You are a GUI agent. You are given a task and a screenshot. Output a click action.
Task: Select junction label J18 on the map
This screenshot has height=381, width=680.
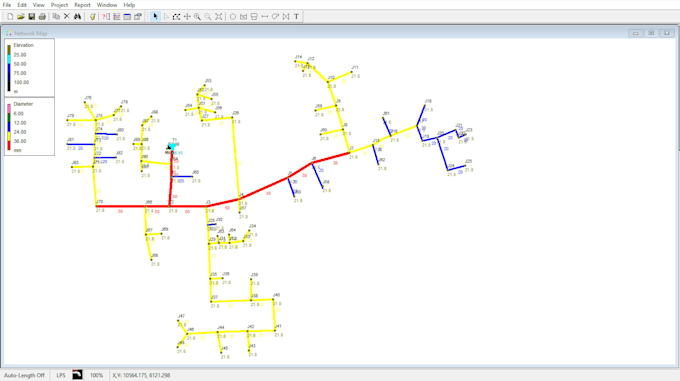pyautogui.click(x=428, y=101)
